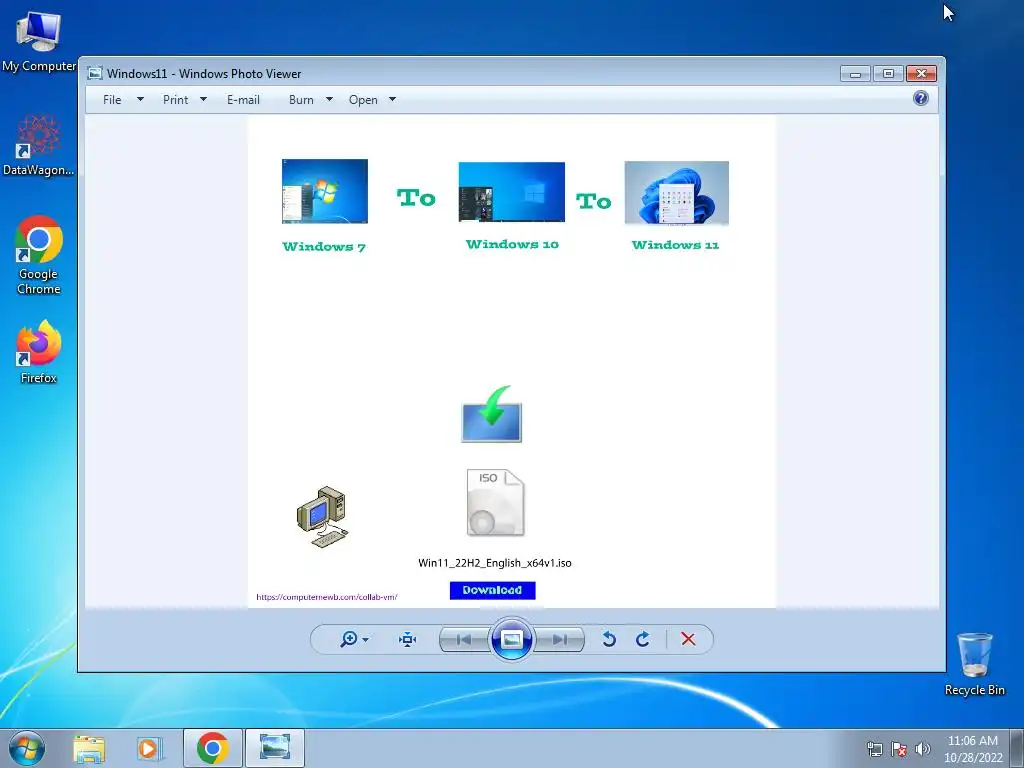
Task: Click the ISO file icon
Action: pos(496,502)
